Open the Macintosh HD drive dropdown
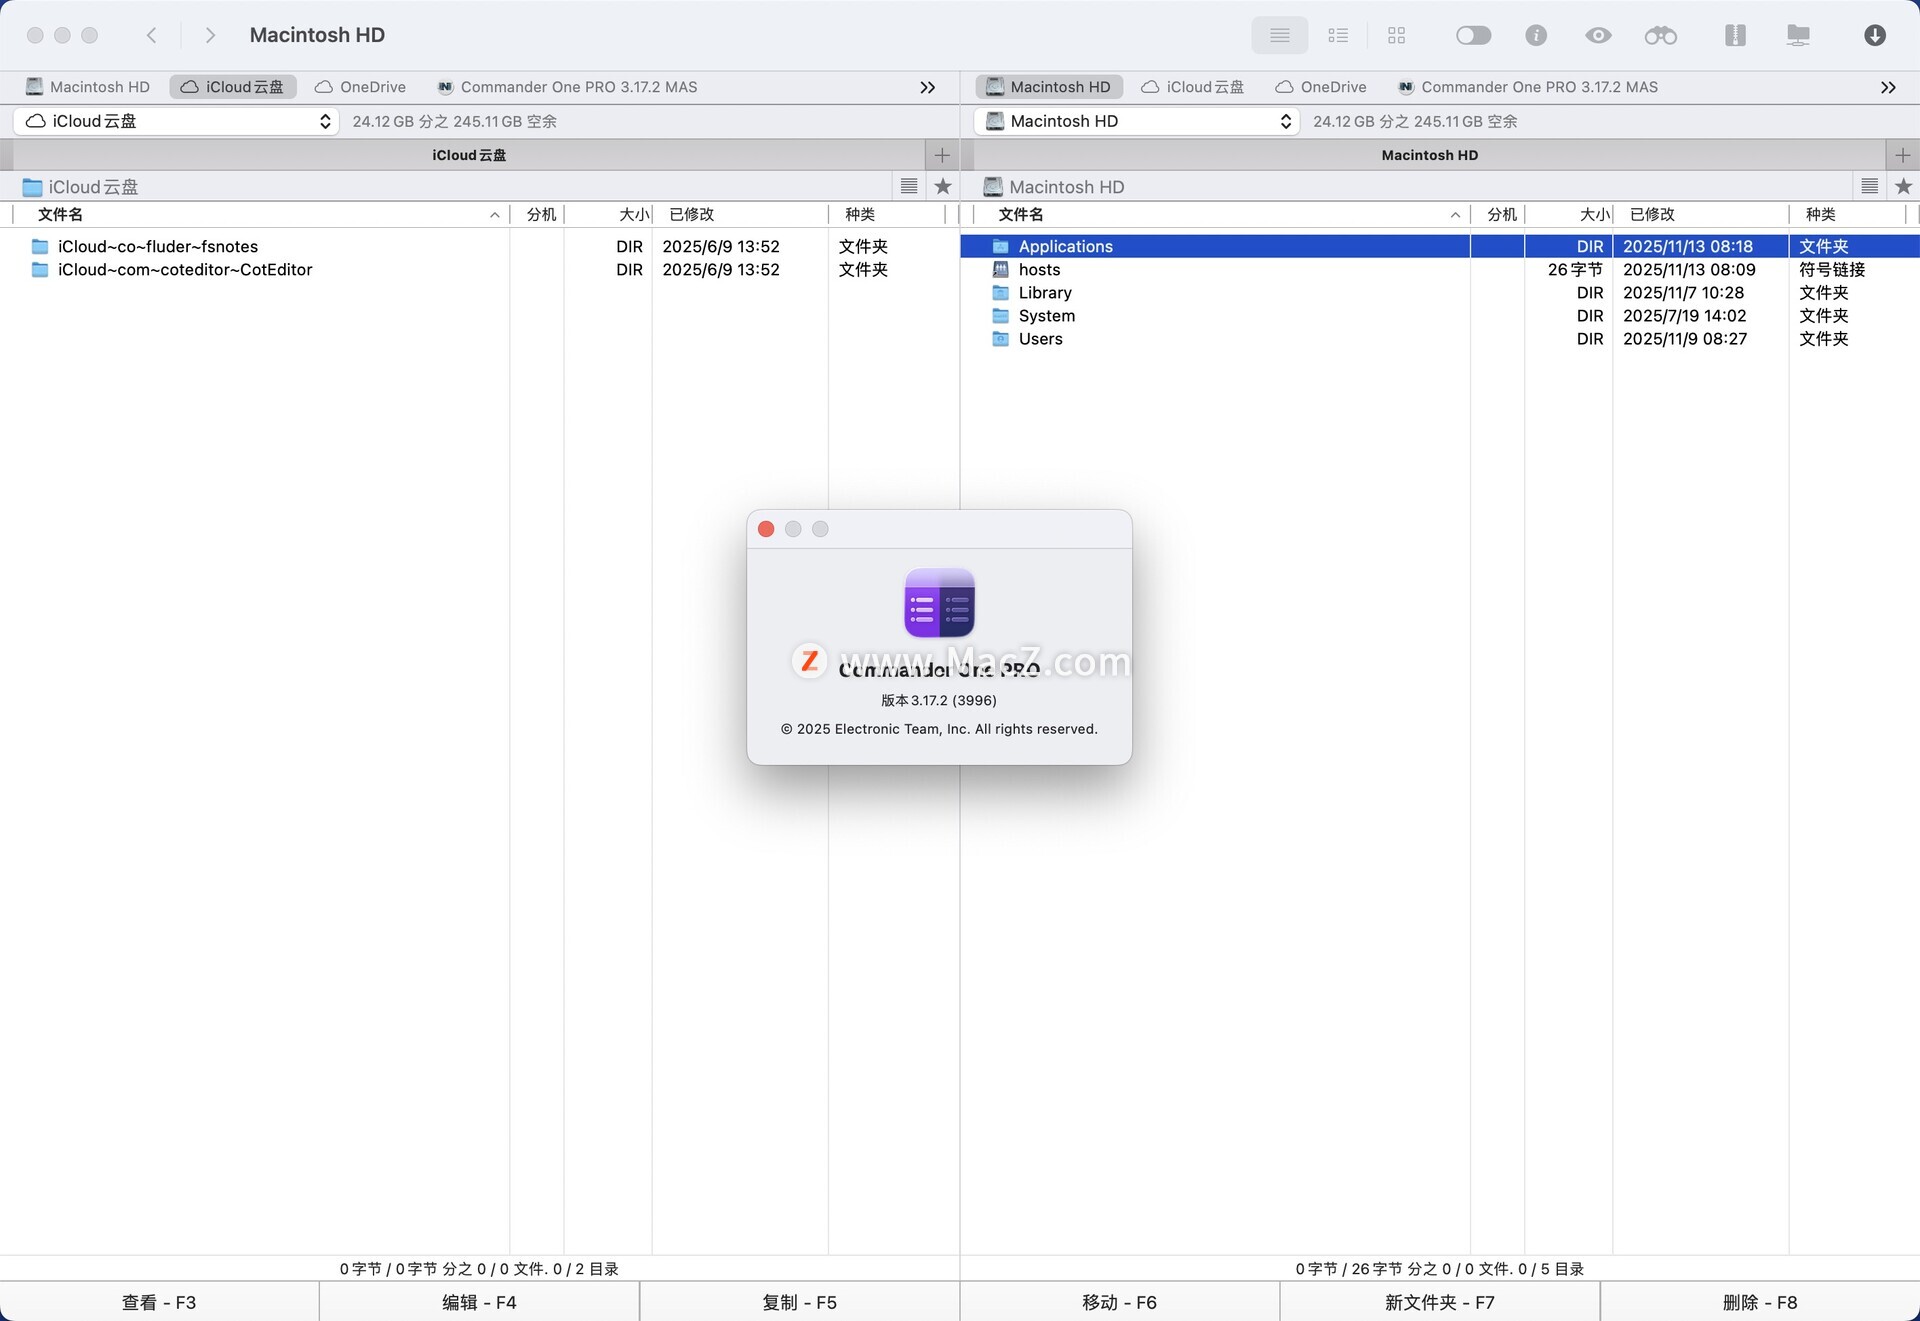The height and width of the screenshot is (1321, 1920). pos(1137,121)
